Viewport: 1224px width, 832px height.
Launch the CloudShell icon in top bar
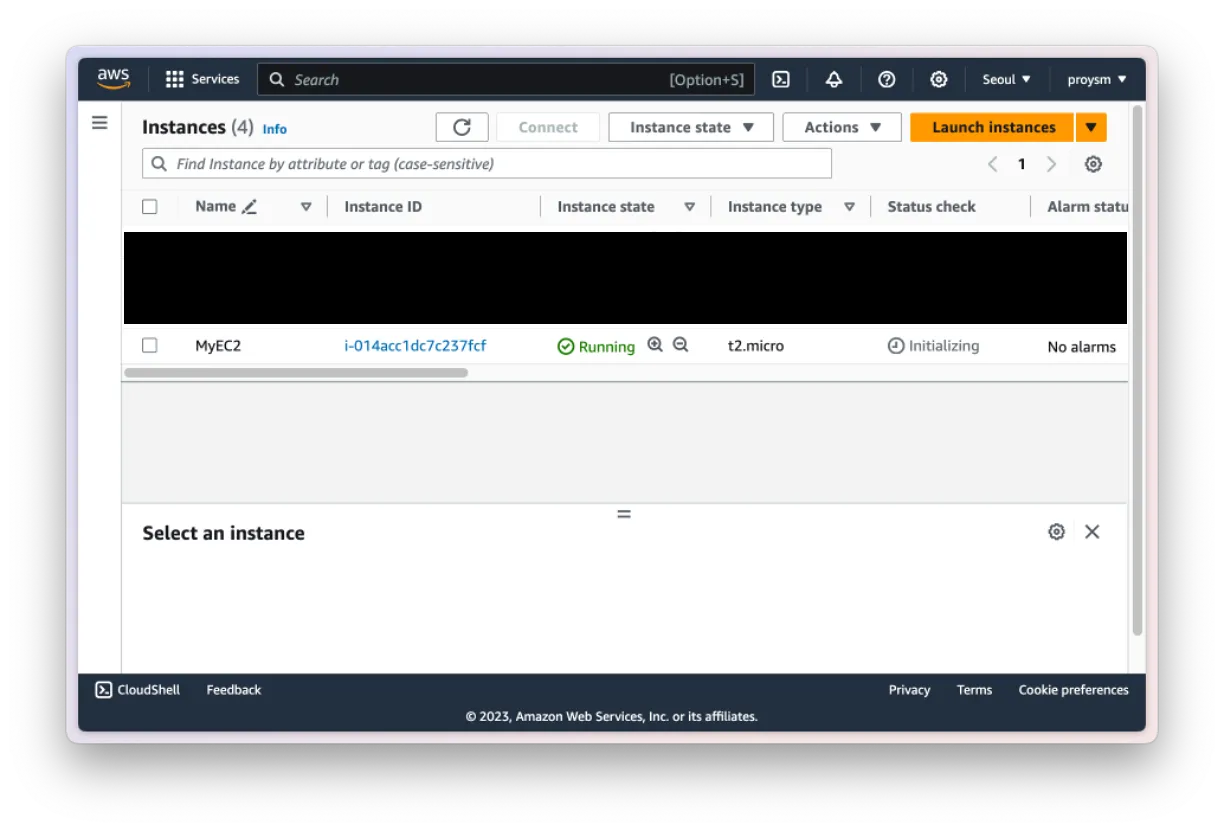tap(781, 80)
